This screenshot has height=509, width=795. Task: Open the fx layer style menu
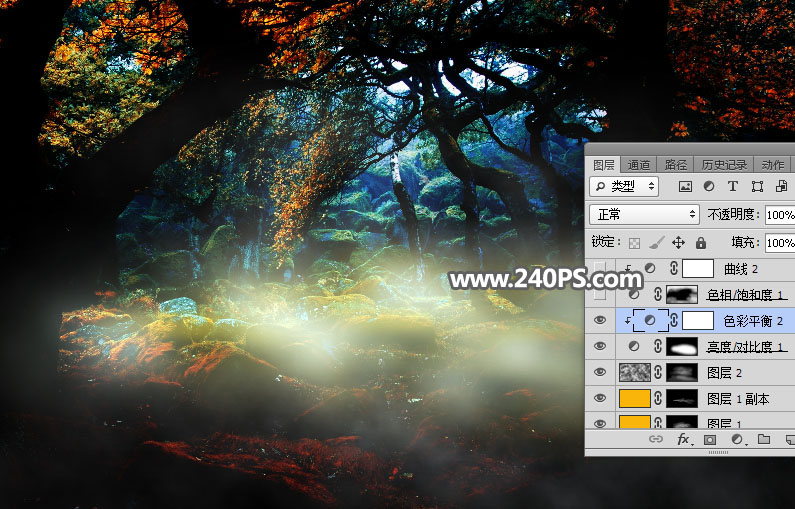[683, 440]
